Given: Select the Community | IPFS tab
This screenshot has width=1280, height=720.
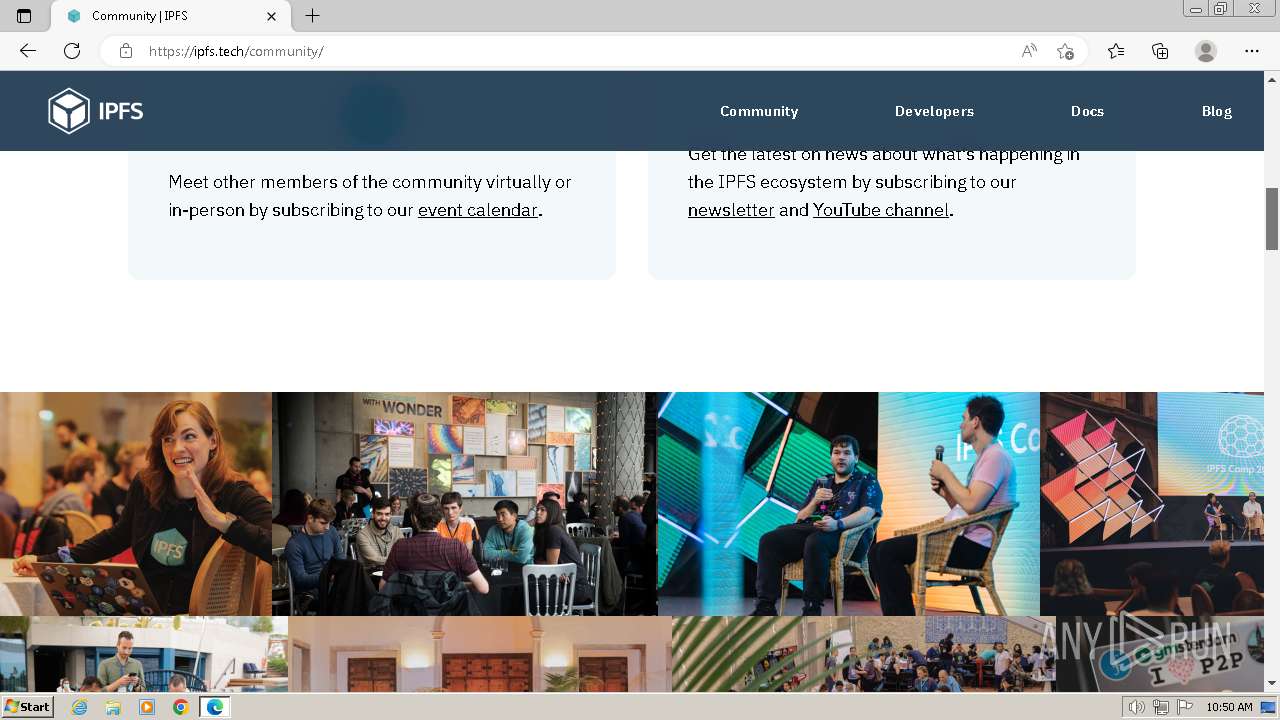Looking at the screenshot, I should point(172,16).
